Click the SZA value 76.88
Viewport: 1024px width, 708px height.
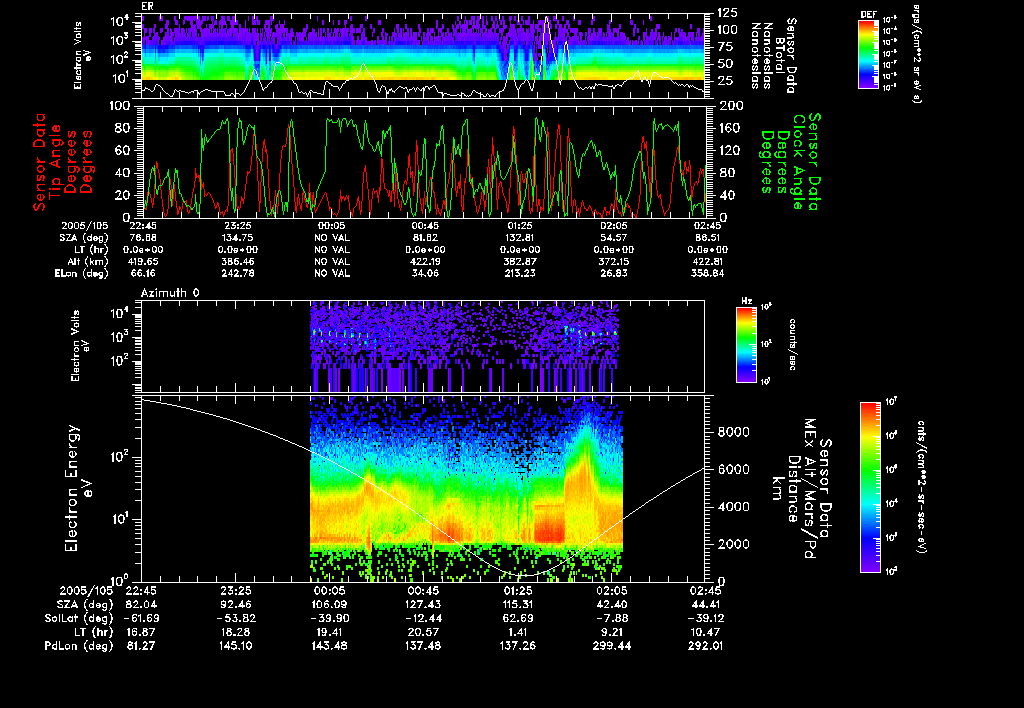[x=144, y=238]
